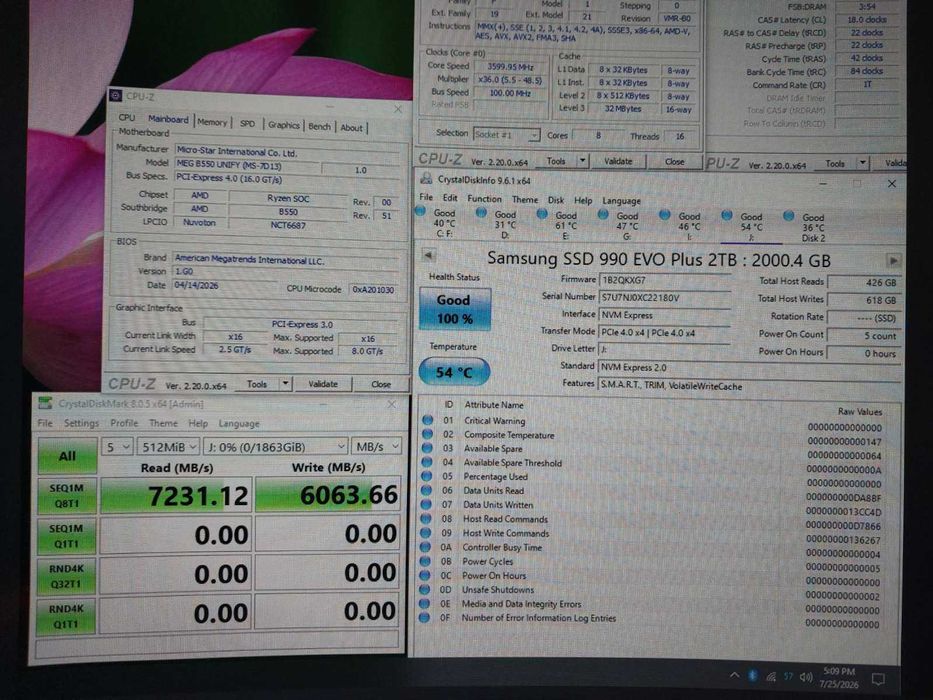The height and width of the screenshot is (700, 933).
Task: Run SEQ1M Q8T1 test
Action: (x=67, y=495)
